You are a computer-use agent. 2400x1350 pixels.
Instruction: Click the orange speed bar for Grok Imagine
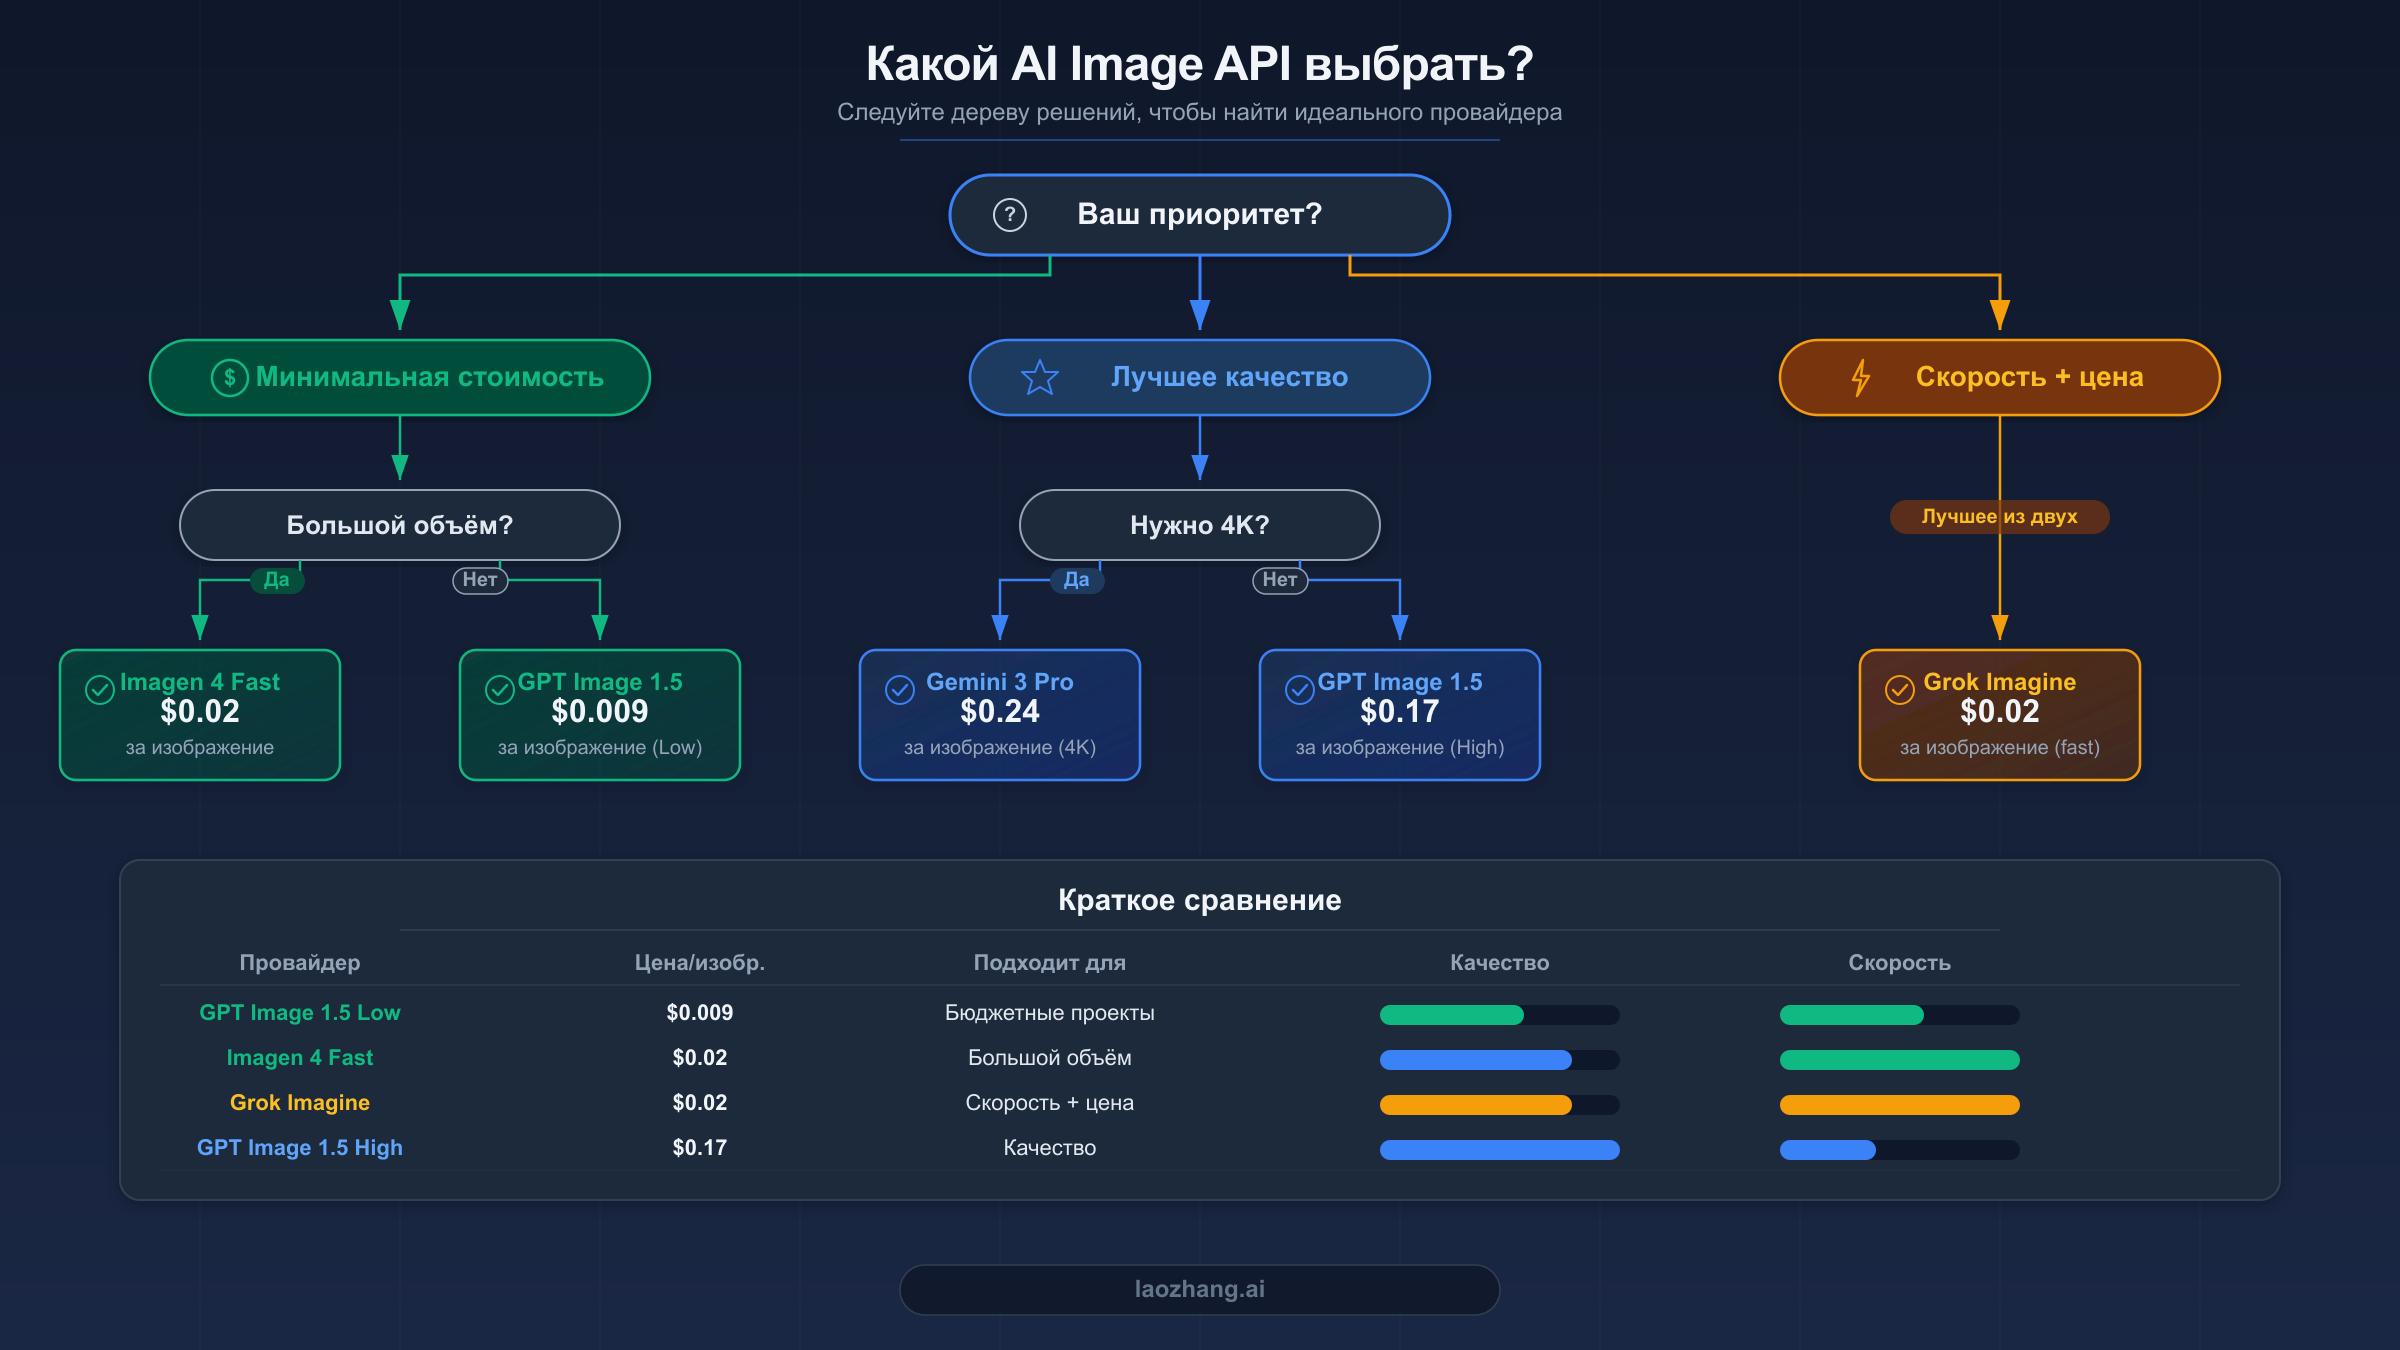coord(1898,1105)
